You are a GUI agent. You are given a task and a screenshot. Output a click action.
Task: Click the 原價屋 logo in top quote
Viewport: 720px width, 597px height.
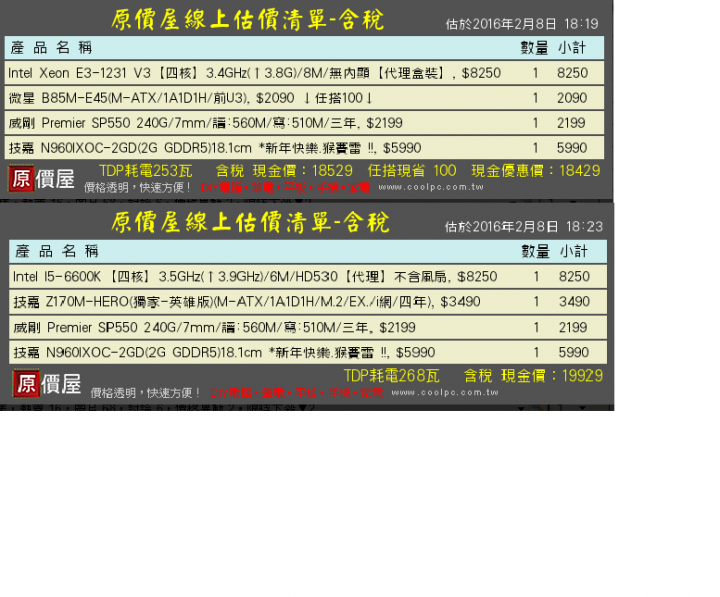click(x=41, y=179)
